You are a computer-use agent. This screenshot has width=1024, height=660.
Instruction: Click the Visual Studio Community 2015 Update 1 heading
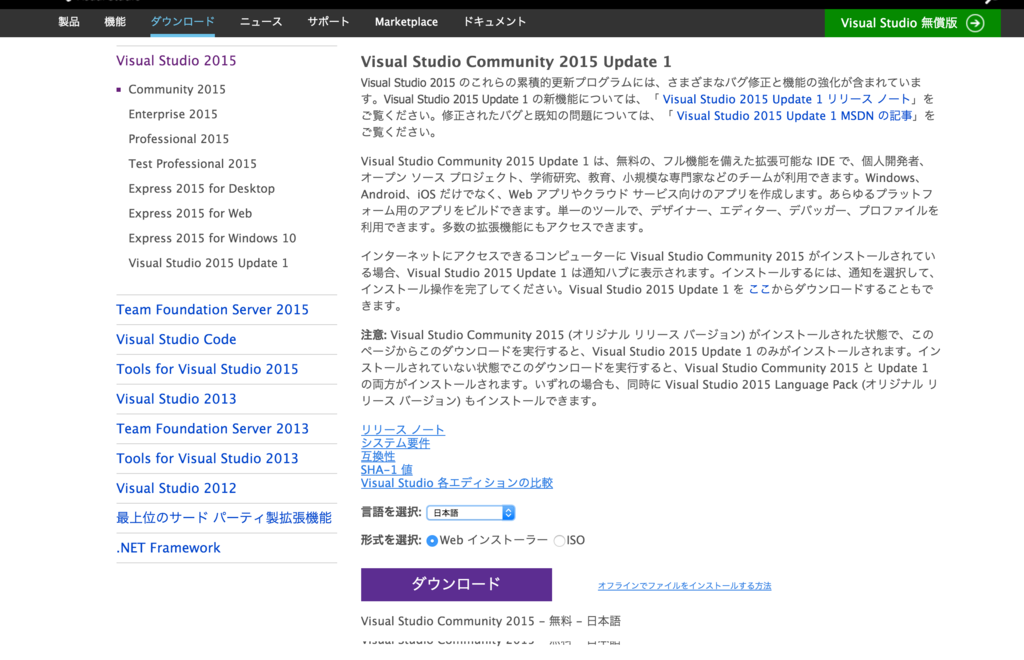(516, 61)
